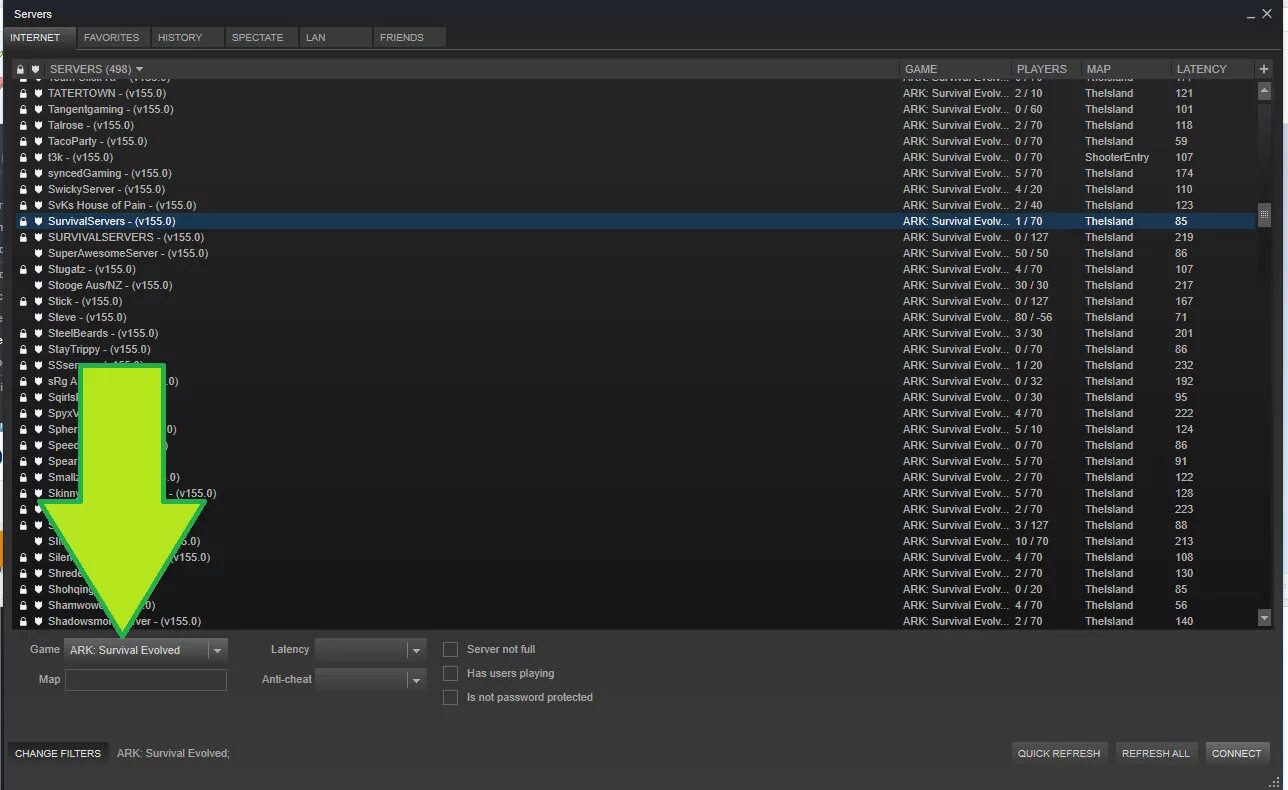The image size is (1288, 790).
Task: Select SvKs House of Pain server
Action: pyautogui.click(x=634, y=205)
